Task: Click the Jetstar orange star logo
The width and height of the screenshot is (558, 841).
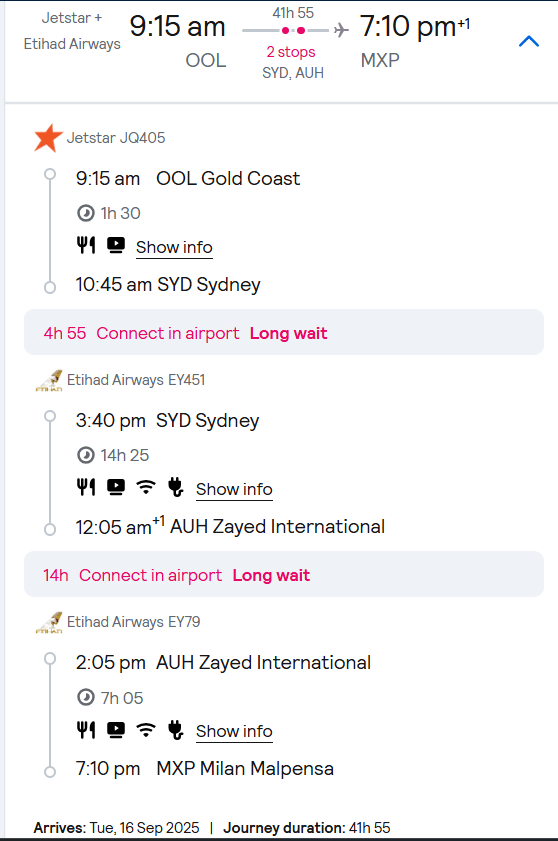Action: pyautogui.click(x=48, y=138)
